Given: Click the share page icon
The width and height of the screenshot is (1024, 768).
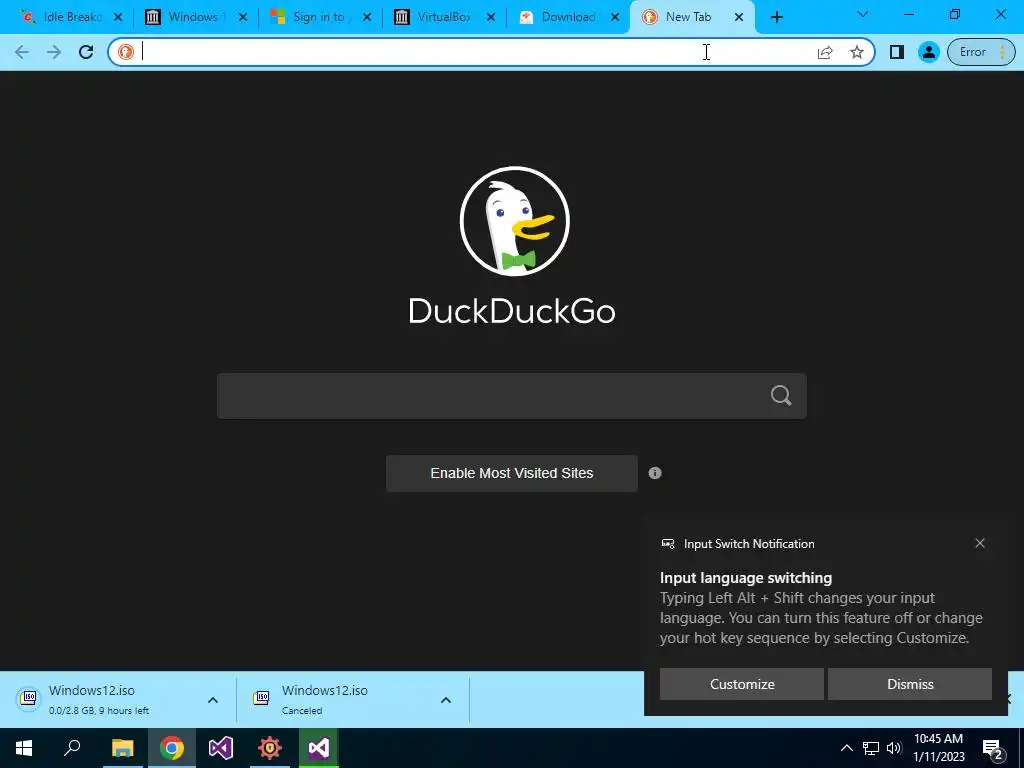Looking at the screenshot, I should pos(825,52).
